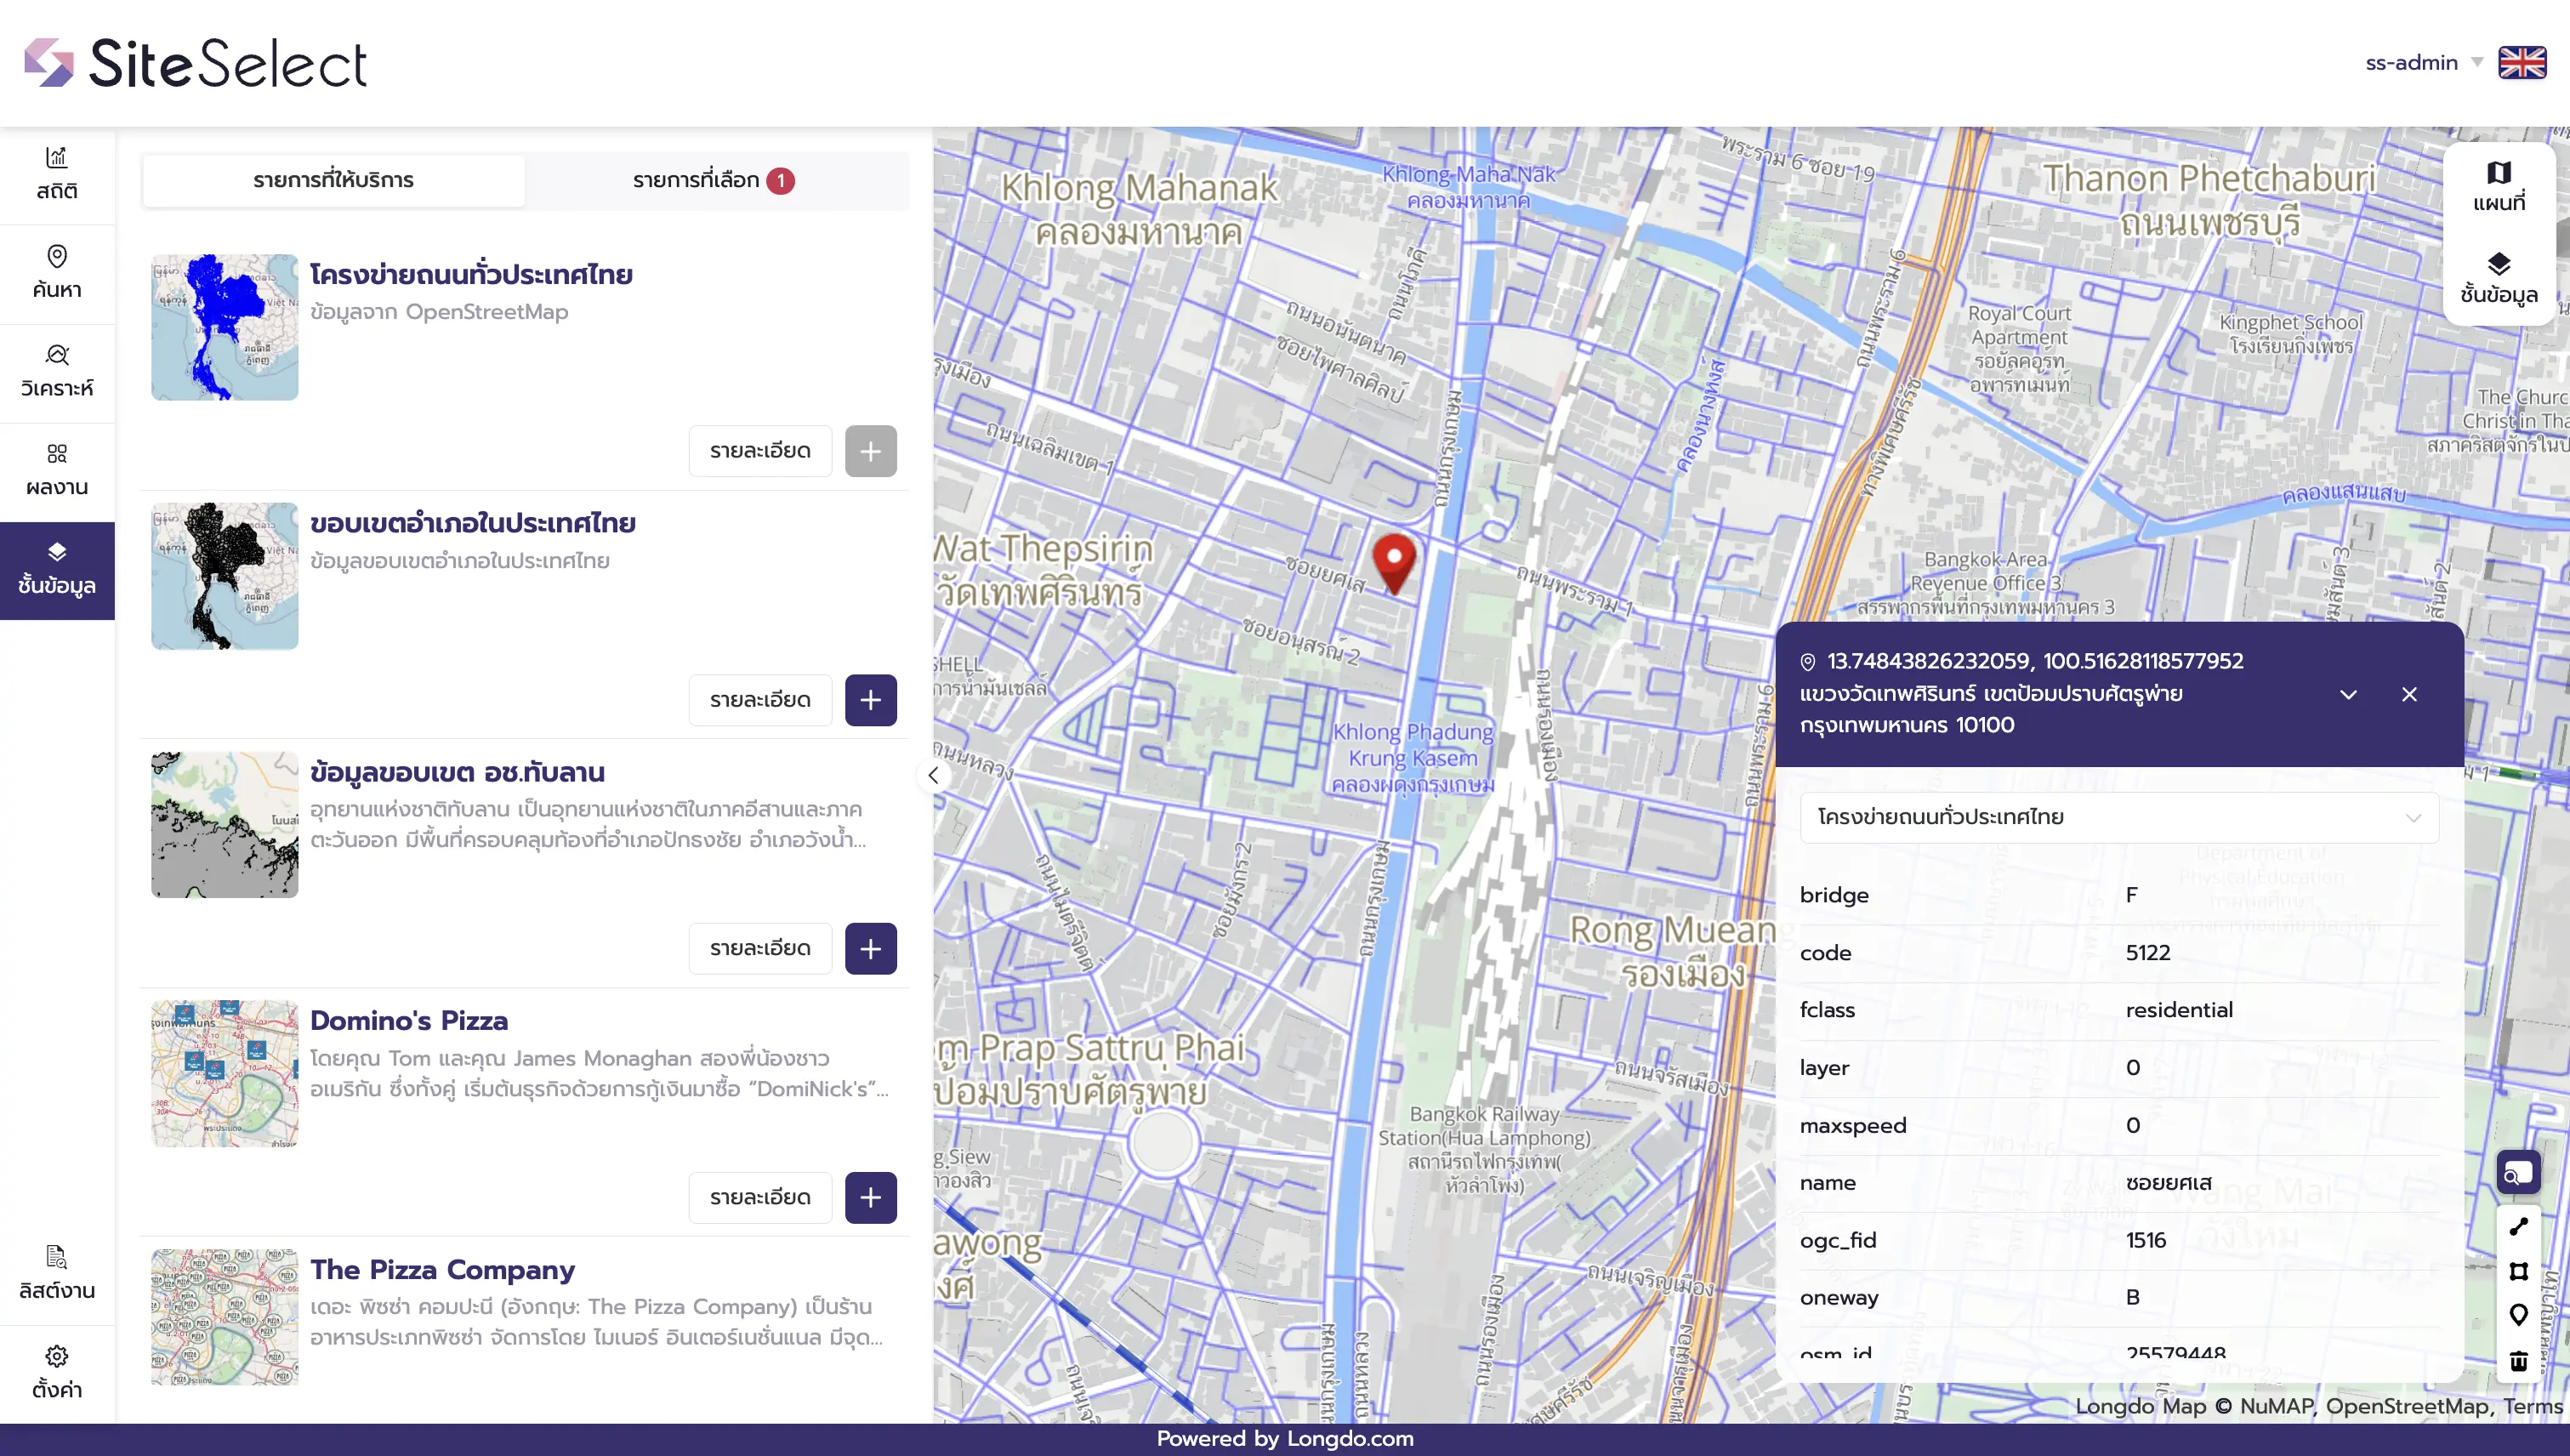The width and height of the screenshot is (2570, 1456).
Task: Click the name value ซอยยศเส
Action: [2168, 1183]
